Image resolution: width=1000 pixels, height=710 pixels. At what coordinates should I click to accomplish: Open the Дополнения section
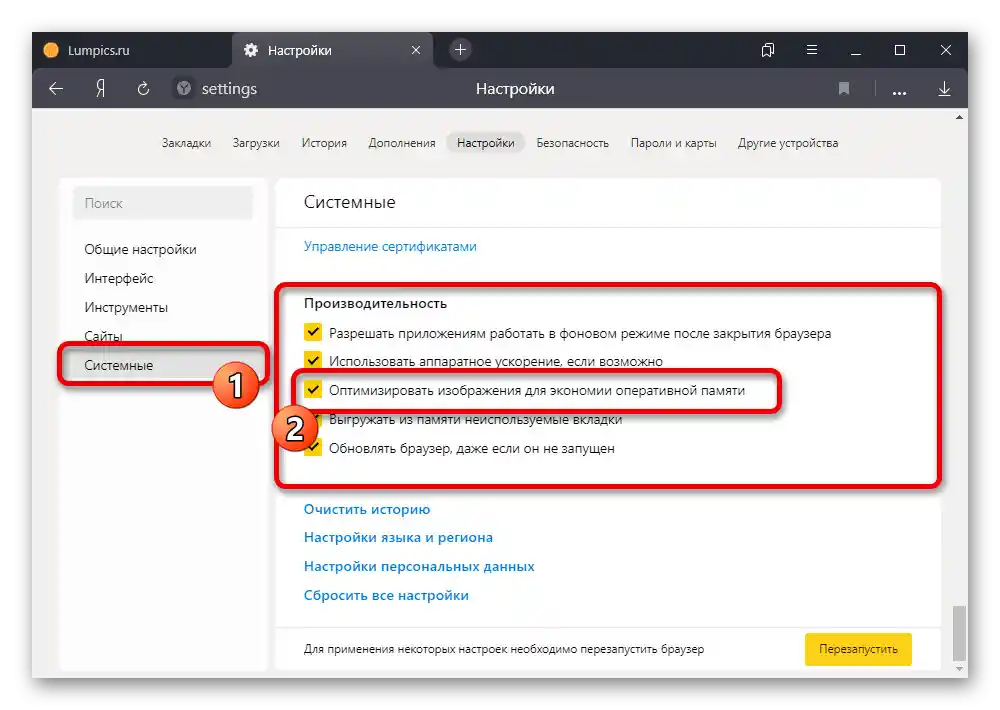click(x=402, y=143)
